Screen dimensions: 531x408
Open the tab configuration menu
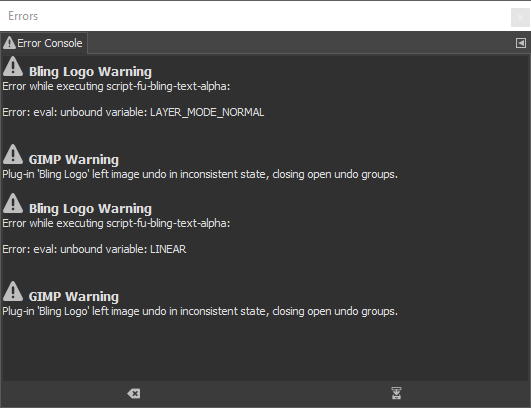[x=521, y=43]
